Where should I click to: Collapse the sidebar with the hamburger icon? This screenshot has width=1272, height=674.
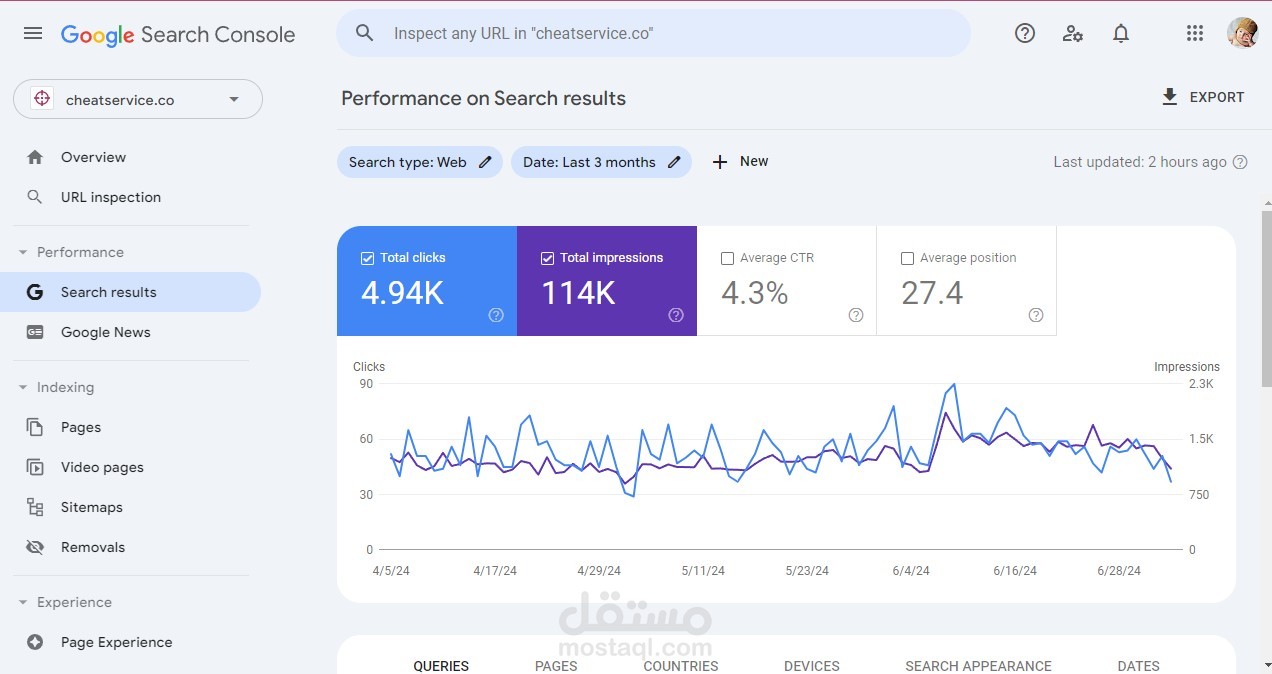(32, 32)
